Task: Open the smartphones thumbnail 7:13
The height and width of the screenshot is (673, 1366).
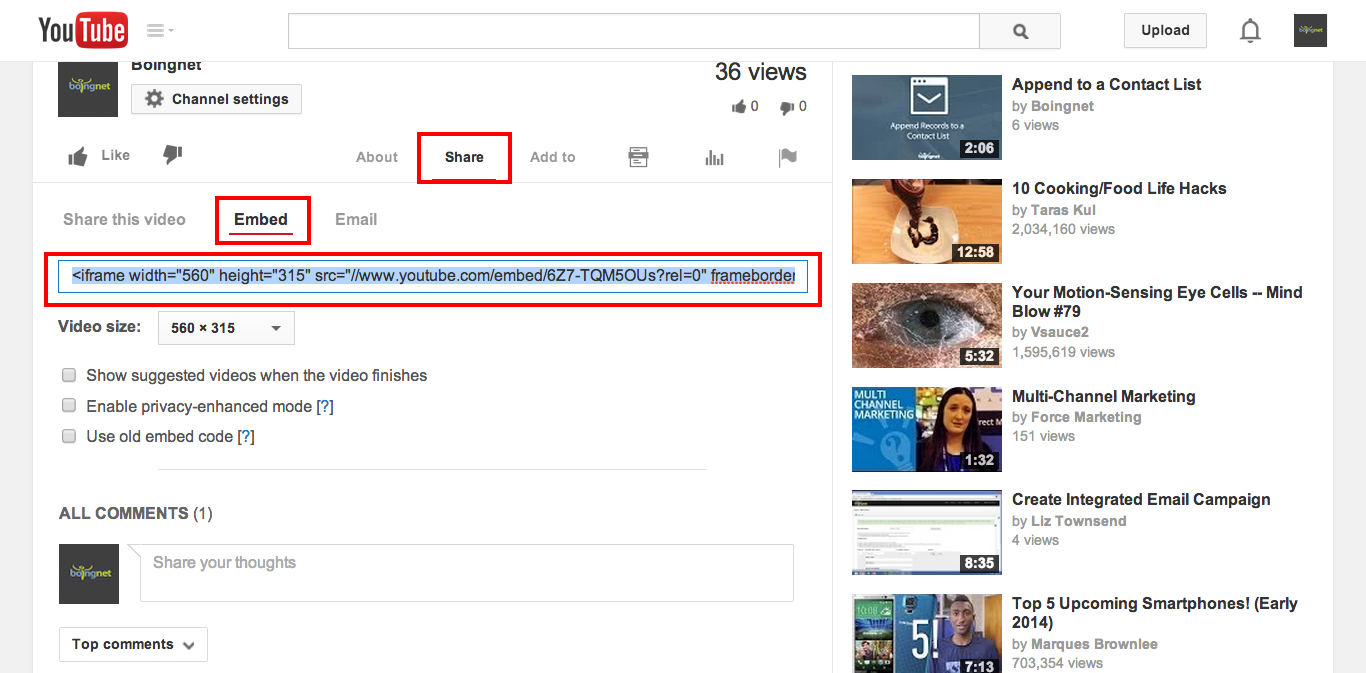Action: tap(927, 634)
